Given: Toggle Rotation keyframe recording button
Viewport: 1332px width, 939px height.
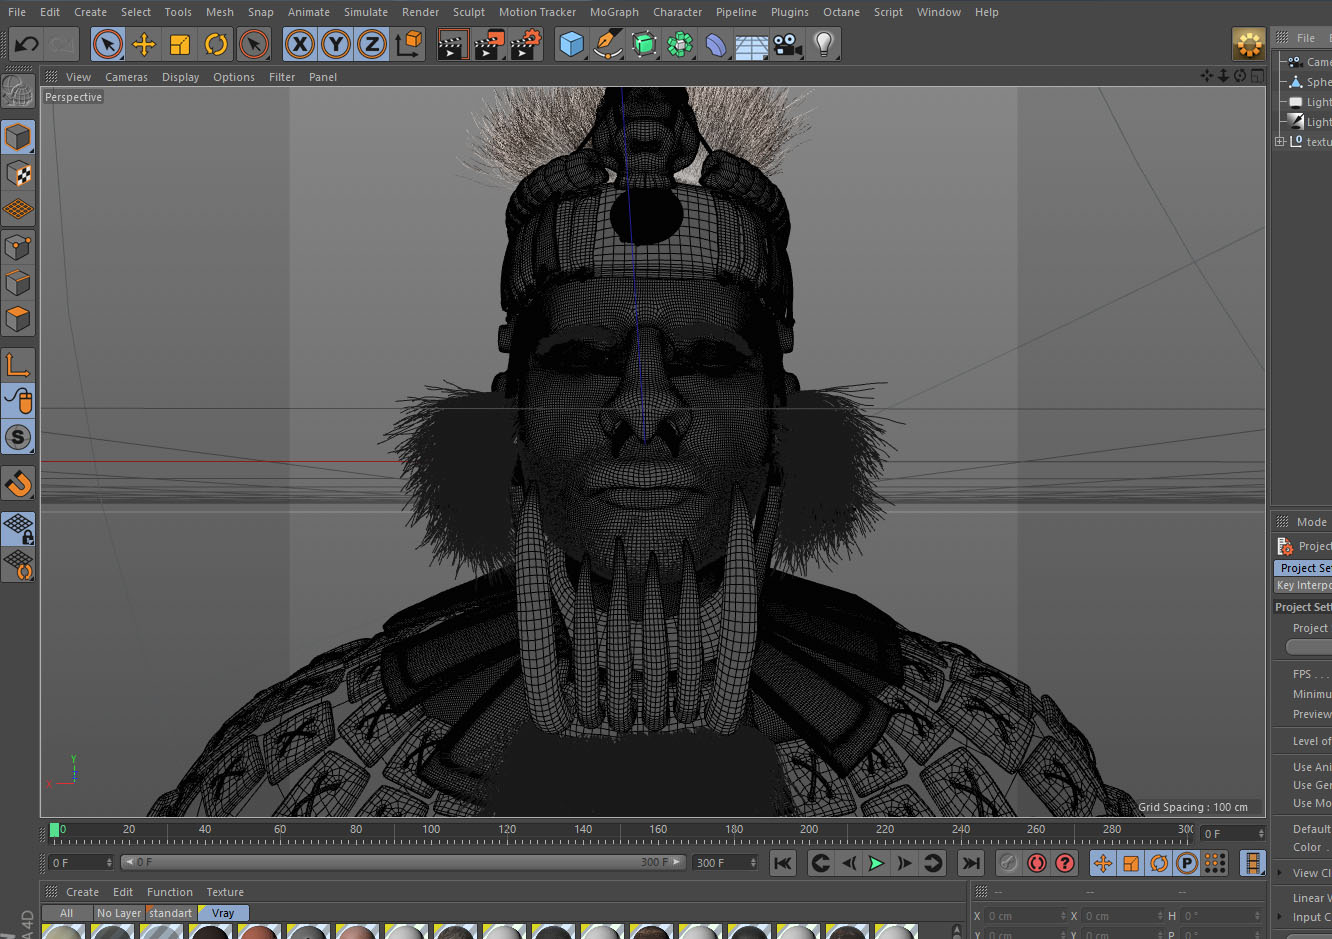Looking at the screenshot, I should click(x=1159, y=863).
